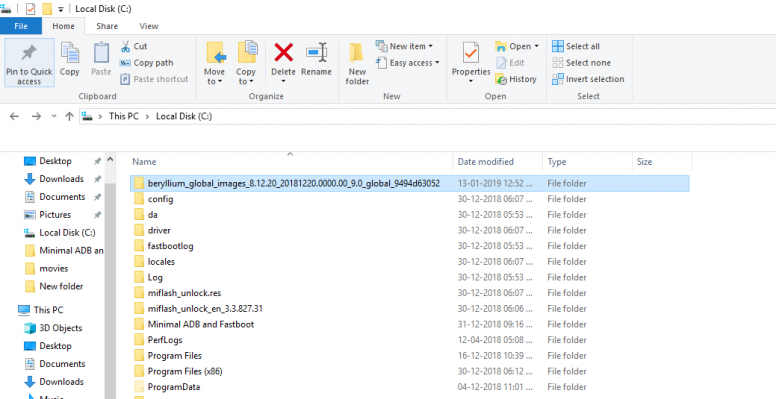Open Pictures in Quick access
This screenshot has height=399, width=776.
55,215
